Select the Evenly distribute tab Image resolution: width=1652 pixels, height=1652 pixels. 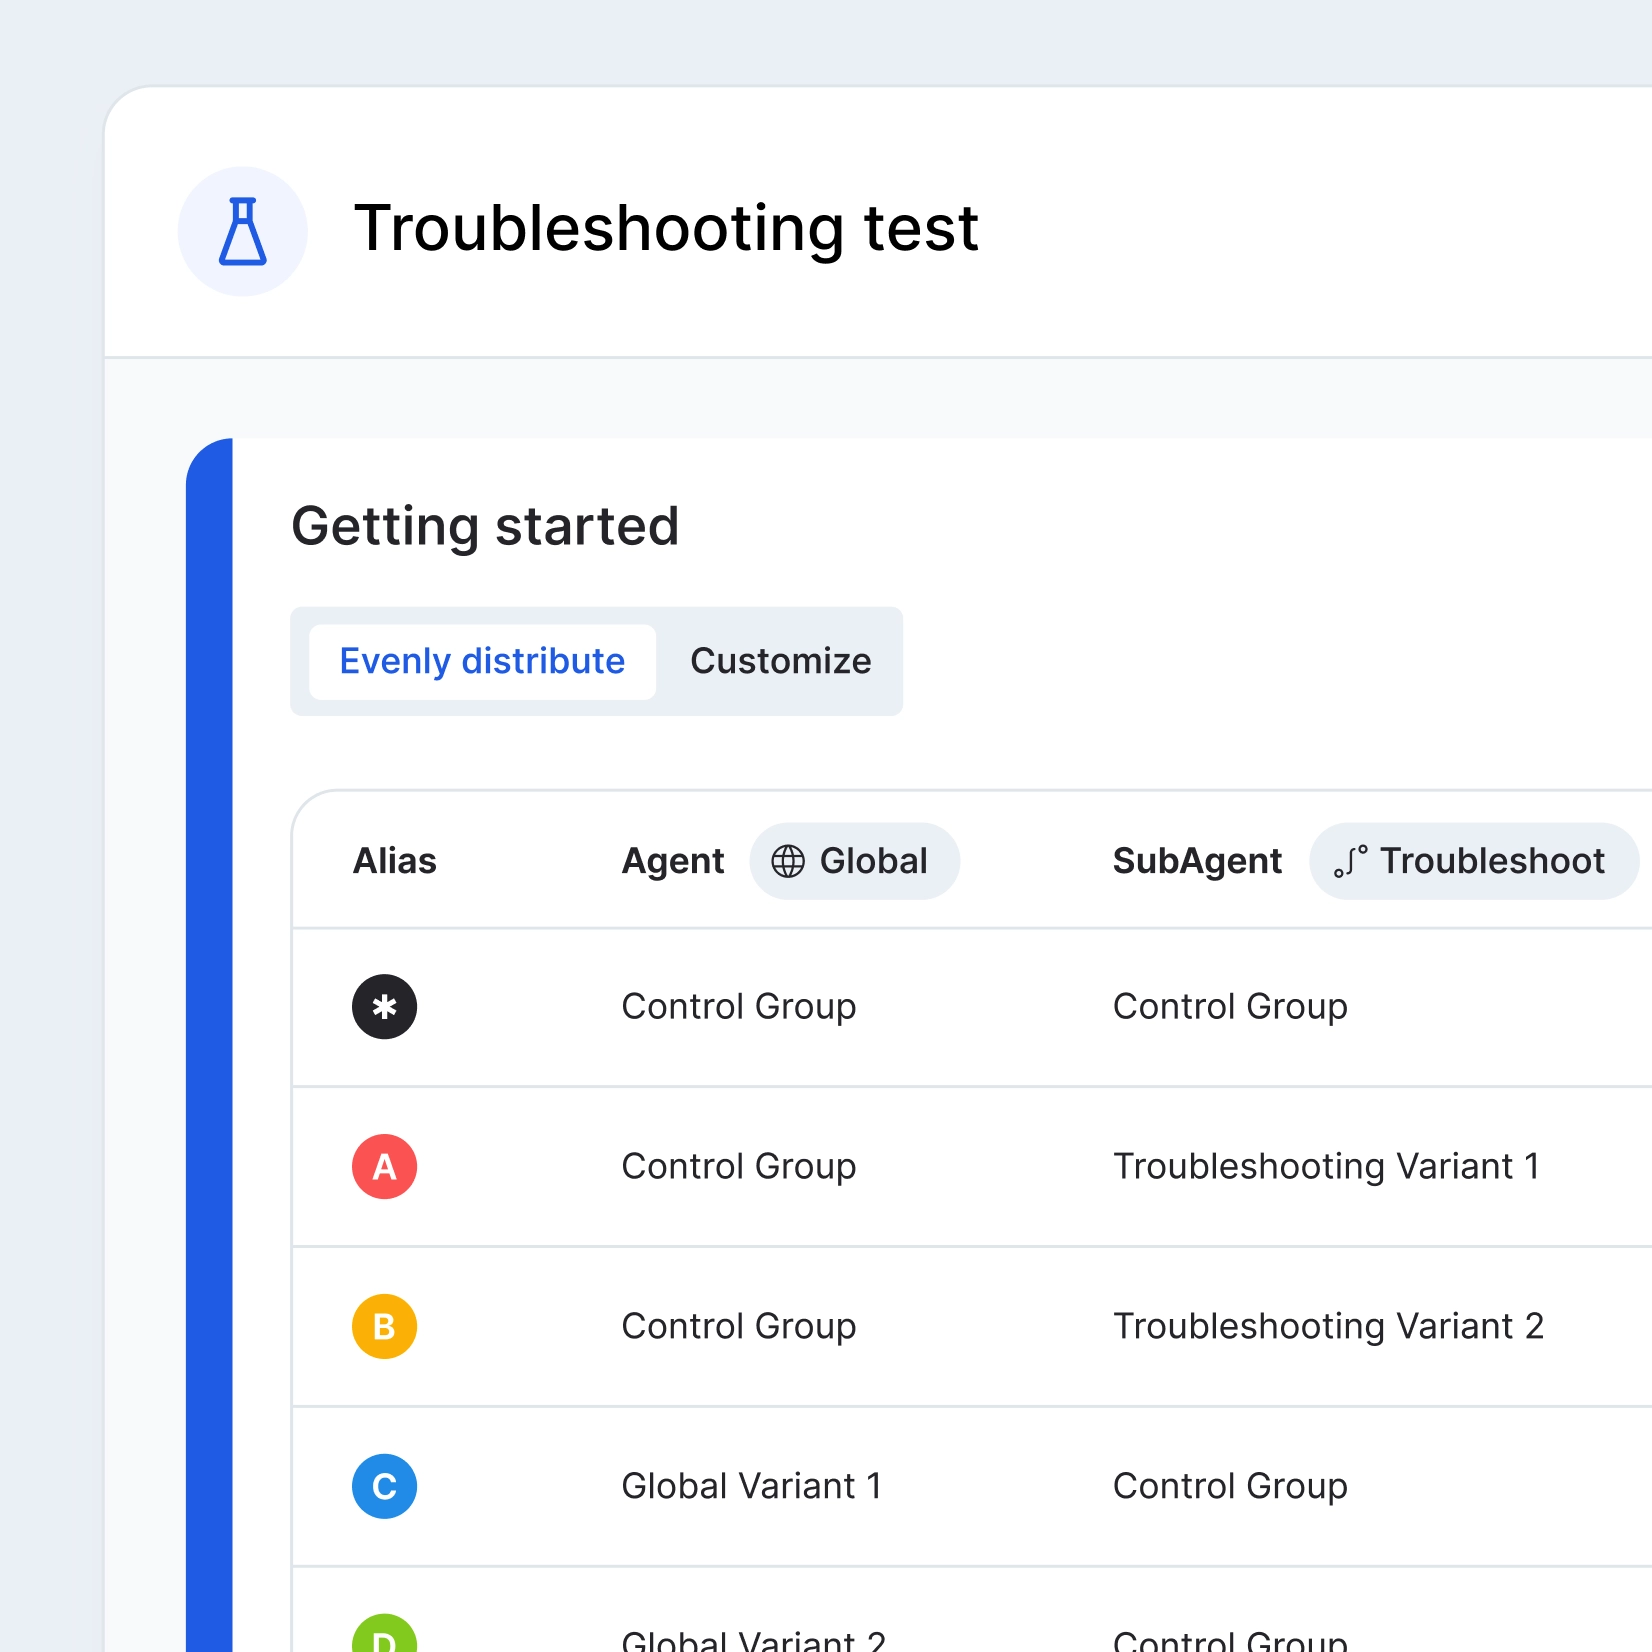(x=482, y=661)
